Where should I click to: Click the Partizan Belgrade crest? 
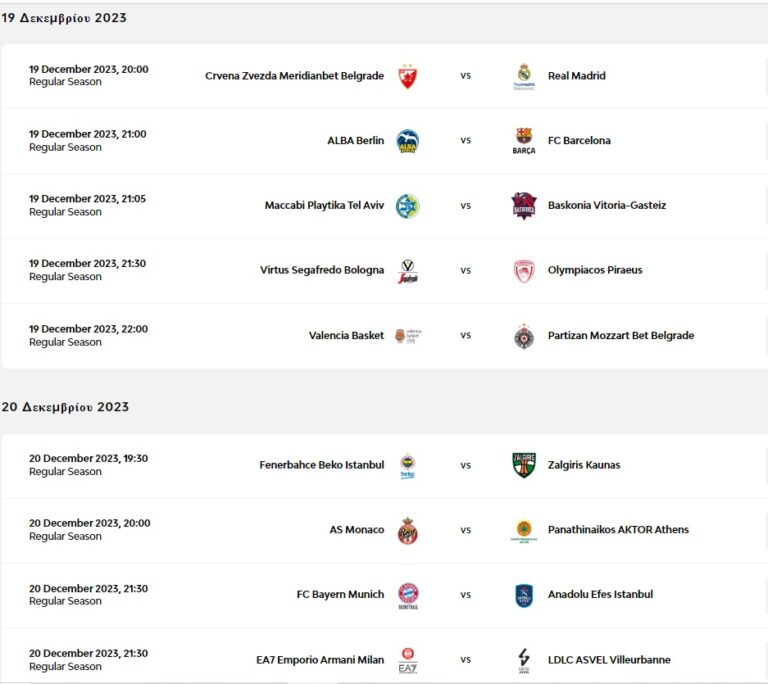524,336
